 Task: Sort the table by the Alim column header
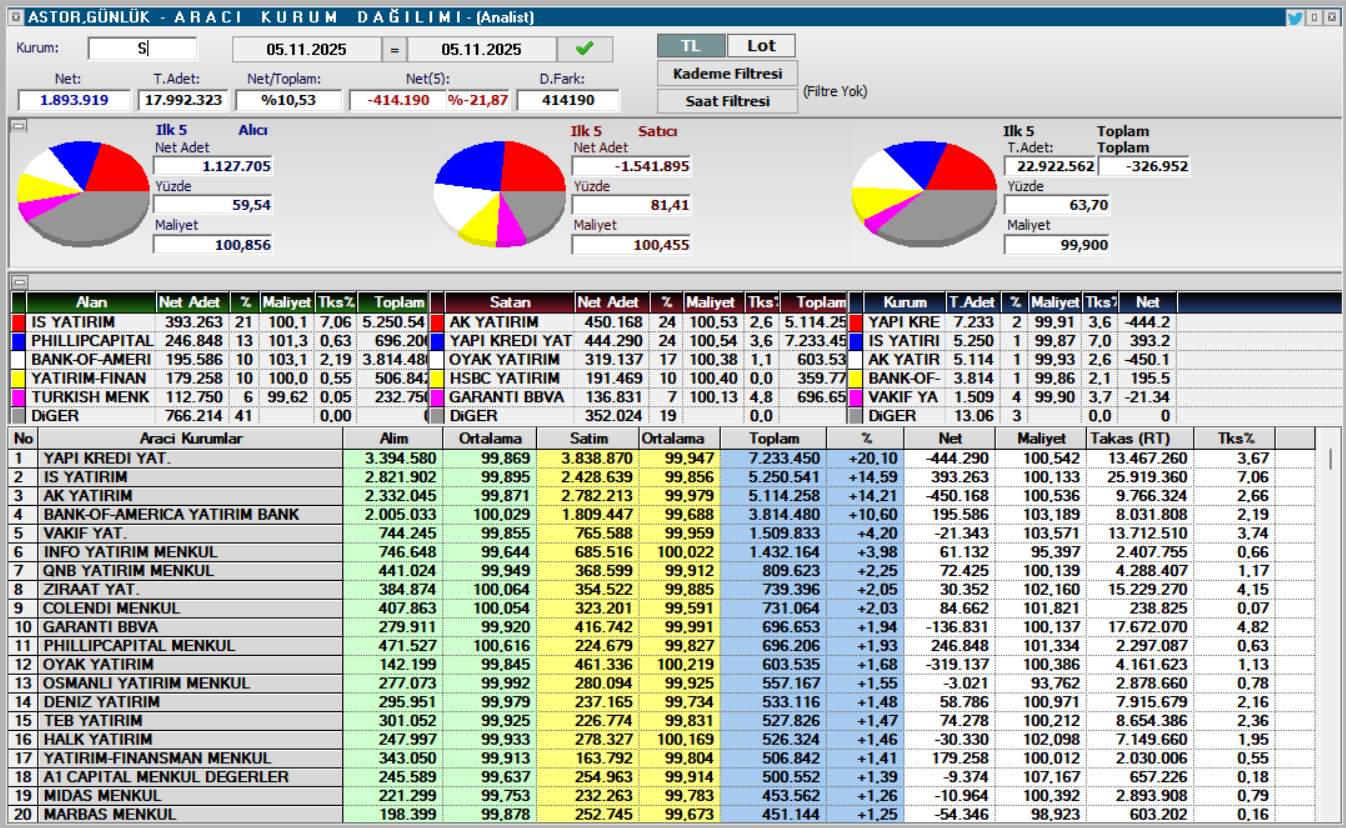click(392, 437)
